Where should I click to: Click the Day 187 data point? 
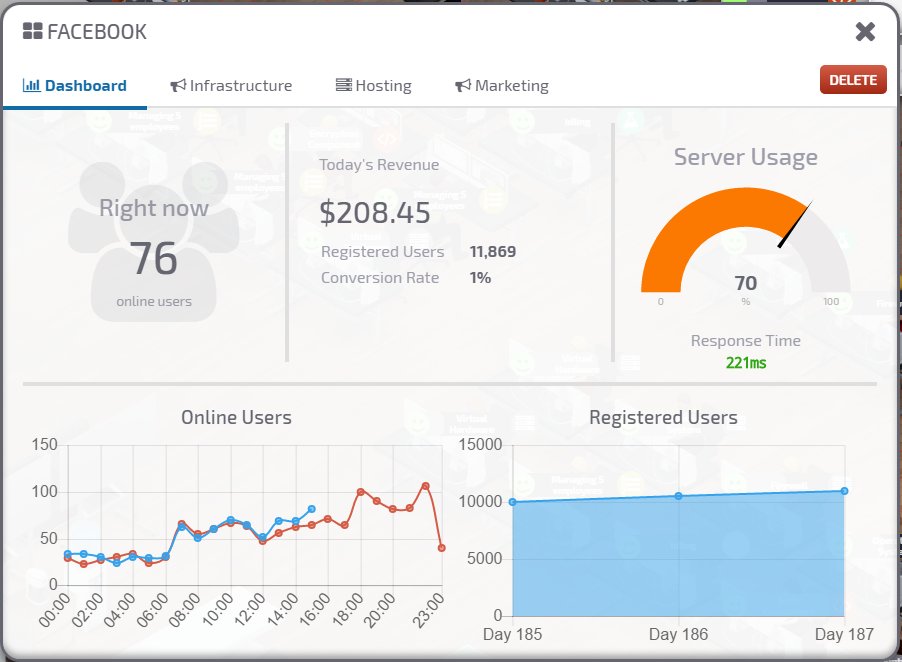[x=844, y=491]
